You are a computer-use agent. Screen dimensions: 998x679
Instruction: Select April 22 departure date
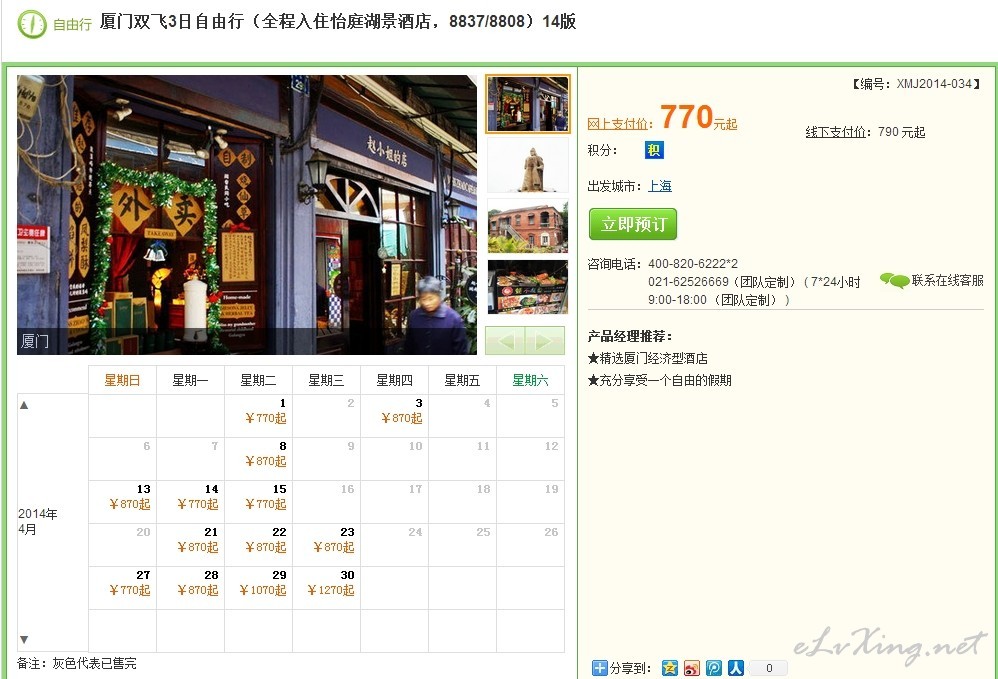(x=258, y=545)
